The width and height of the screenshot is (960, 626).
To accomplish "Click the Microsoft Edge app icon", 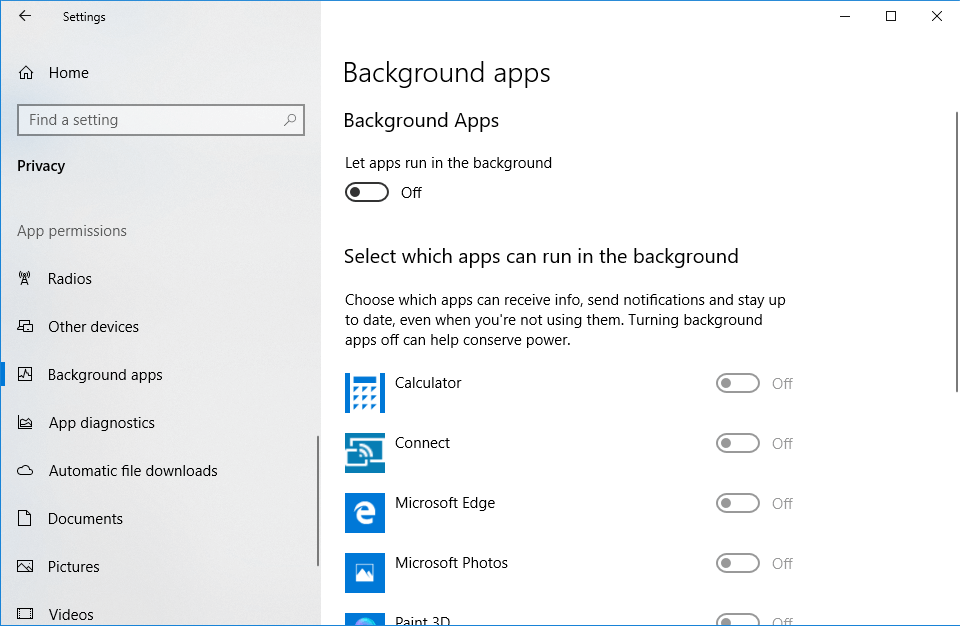I will (x=365, y=513).
